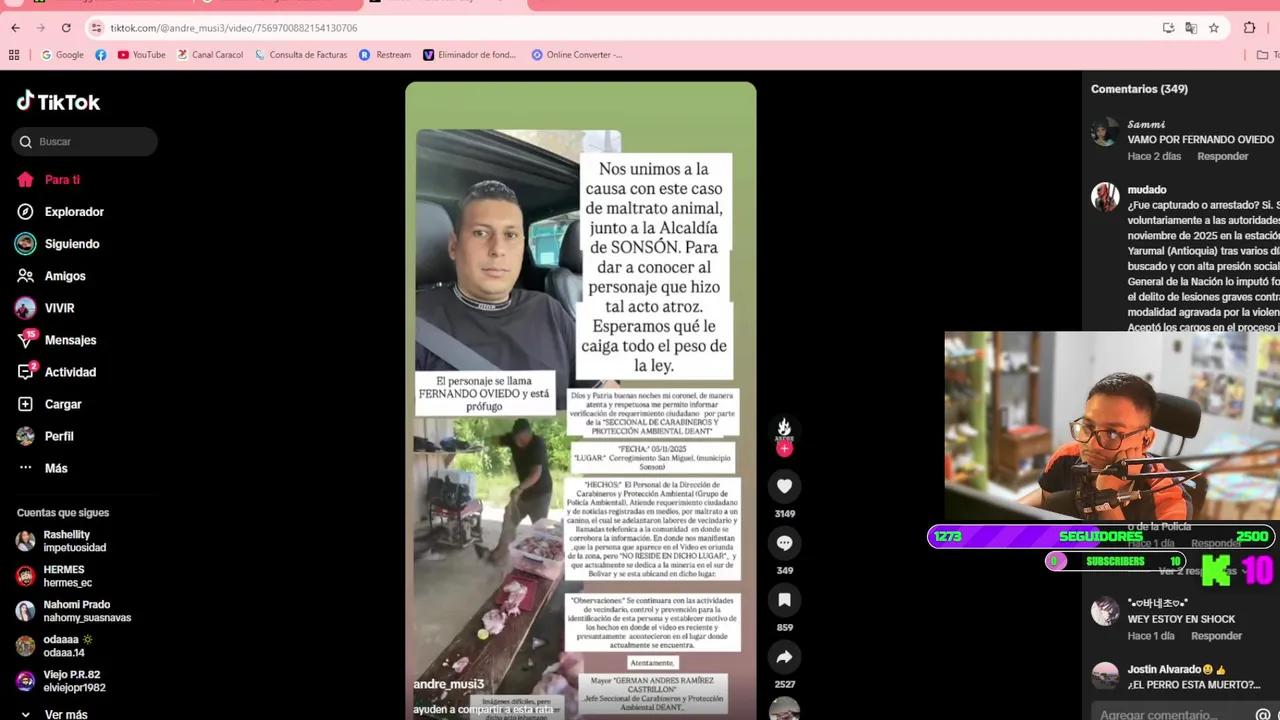The height and width of the screenshot is (720, 1280).
Task: Open Perfil page
Action: [x=46, y=436]
